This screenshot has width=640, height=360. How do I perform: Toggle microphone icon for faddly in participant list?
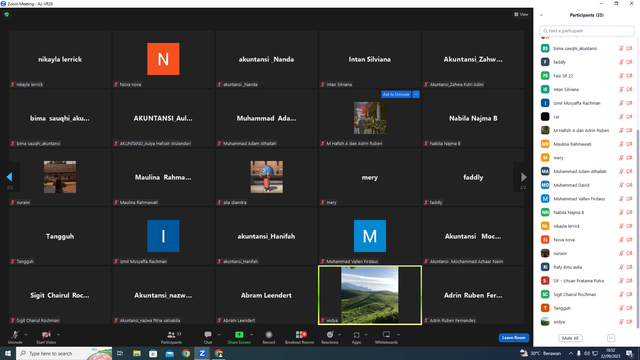[621, 62]
